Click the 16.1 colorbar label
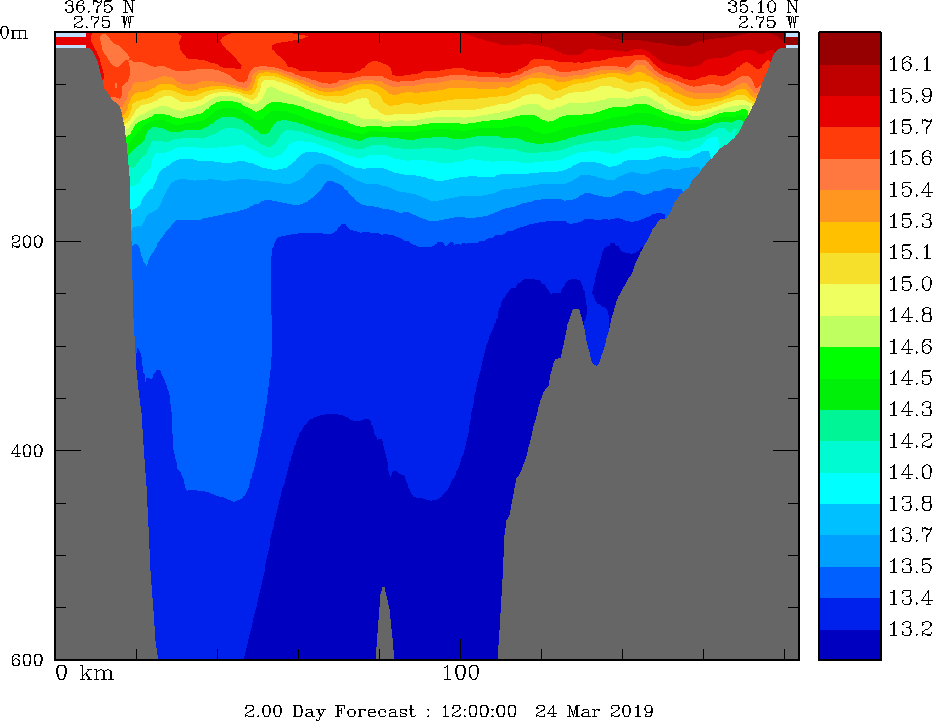The height and width of the screenshot is (721, 933). [910, 64]
